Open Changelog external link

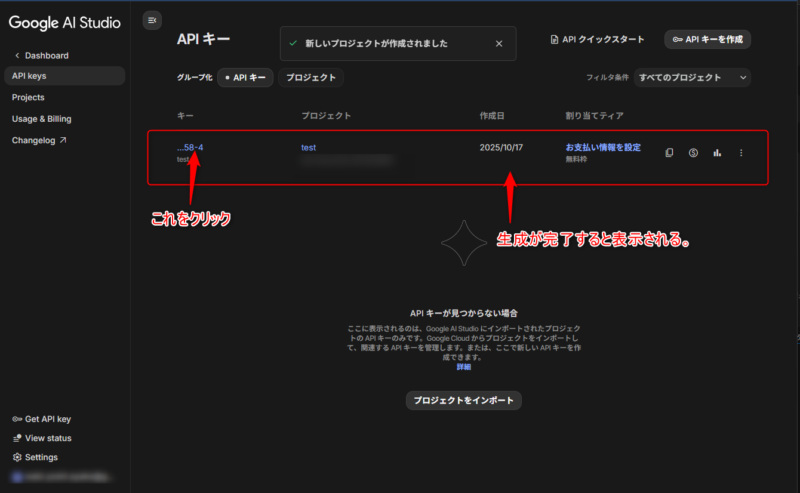39,140
